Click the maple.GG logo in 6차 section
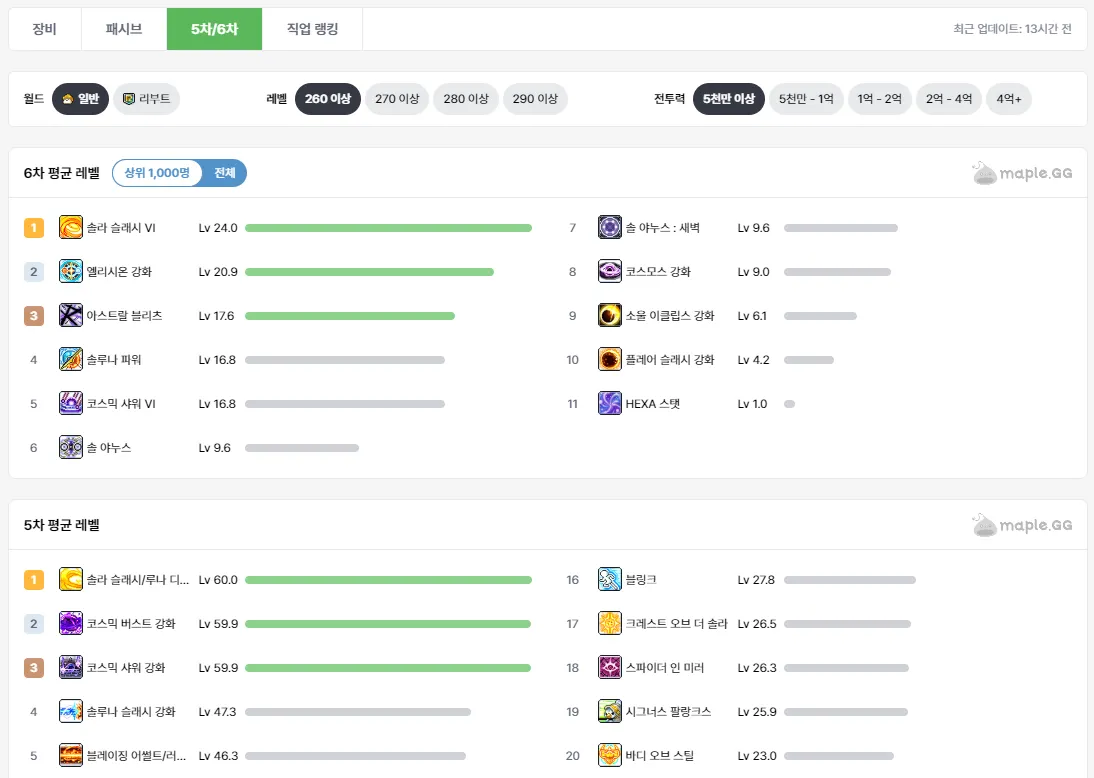This screenshot has width=1094, height=778. click(x=1022, y=173)
